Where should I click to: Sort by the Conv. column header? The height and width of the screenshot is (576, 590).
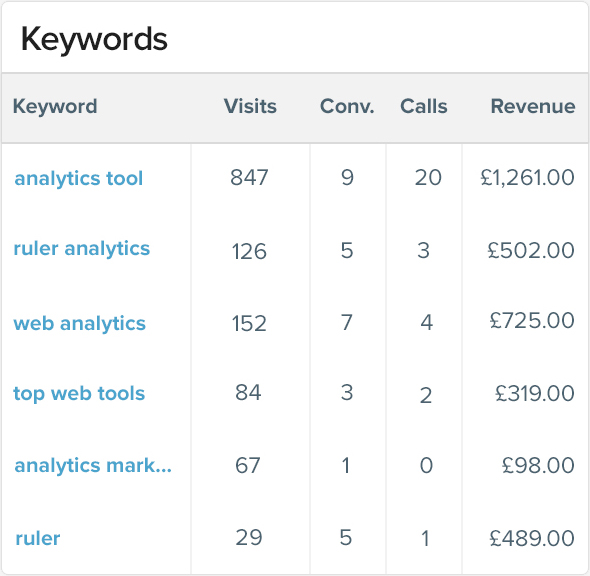point(347,106)
